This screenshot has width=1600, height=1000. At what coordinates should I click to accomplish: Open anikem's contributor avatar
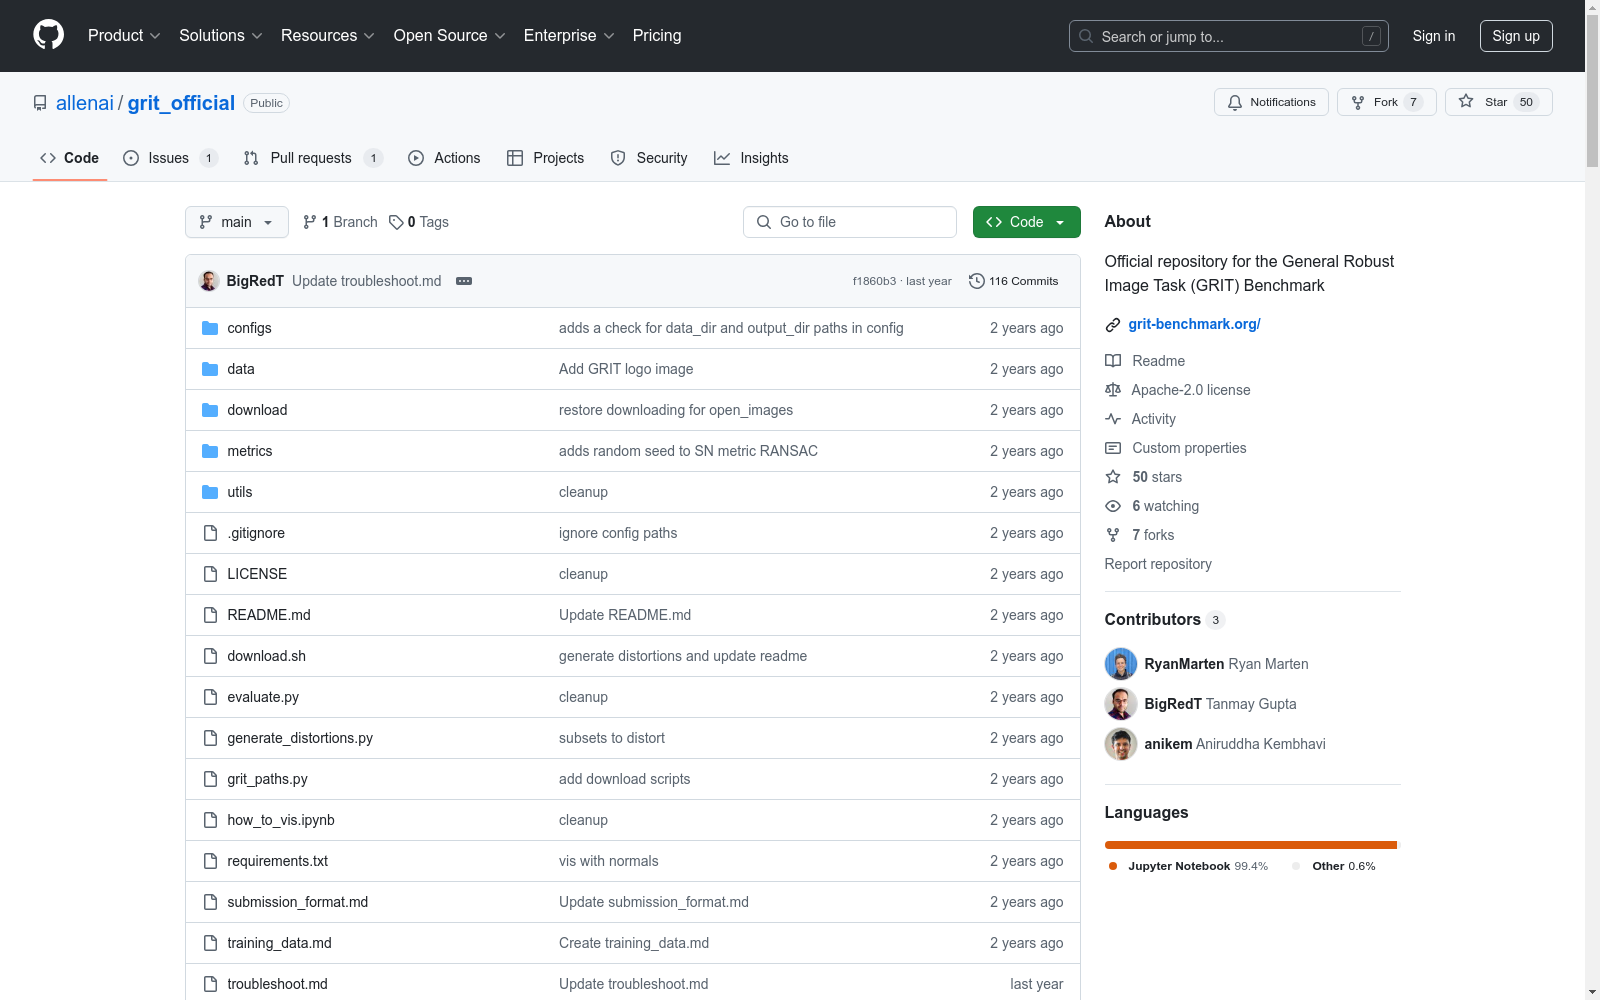pyautogui.click(x=1121, y=744)
